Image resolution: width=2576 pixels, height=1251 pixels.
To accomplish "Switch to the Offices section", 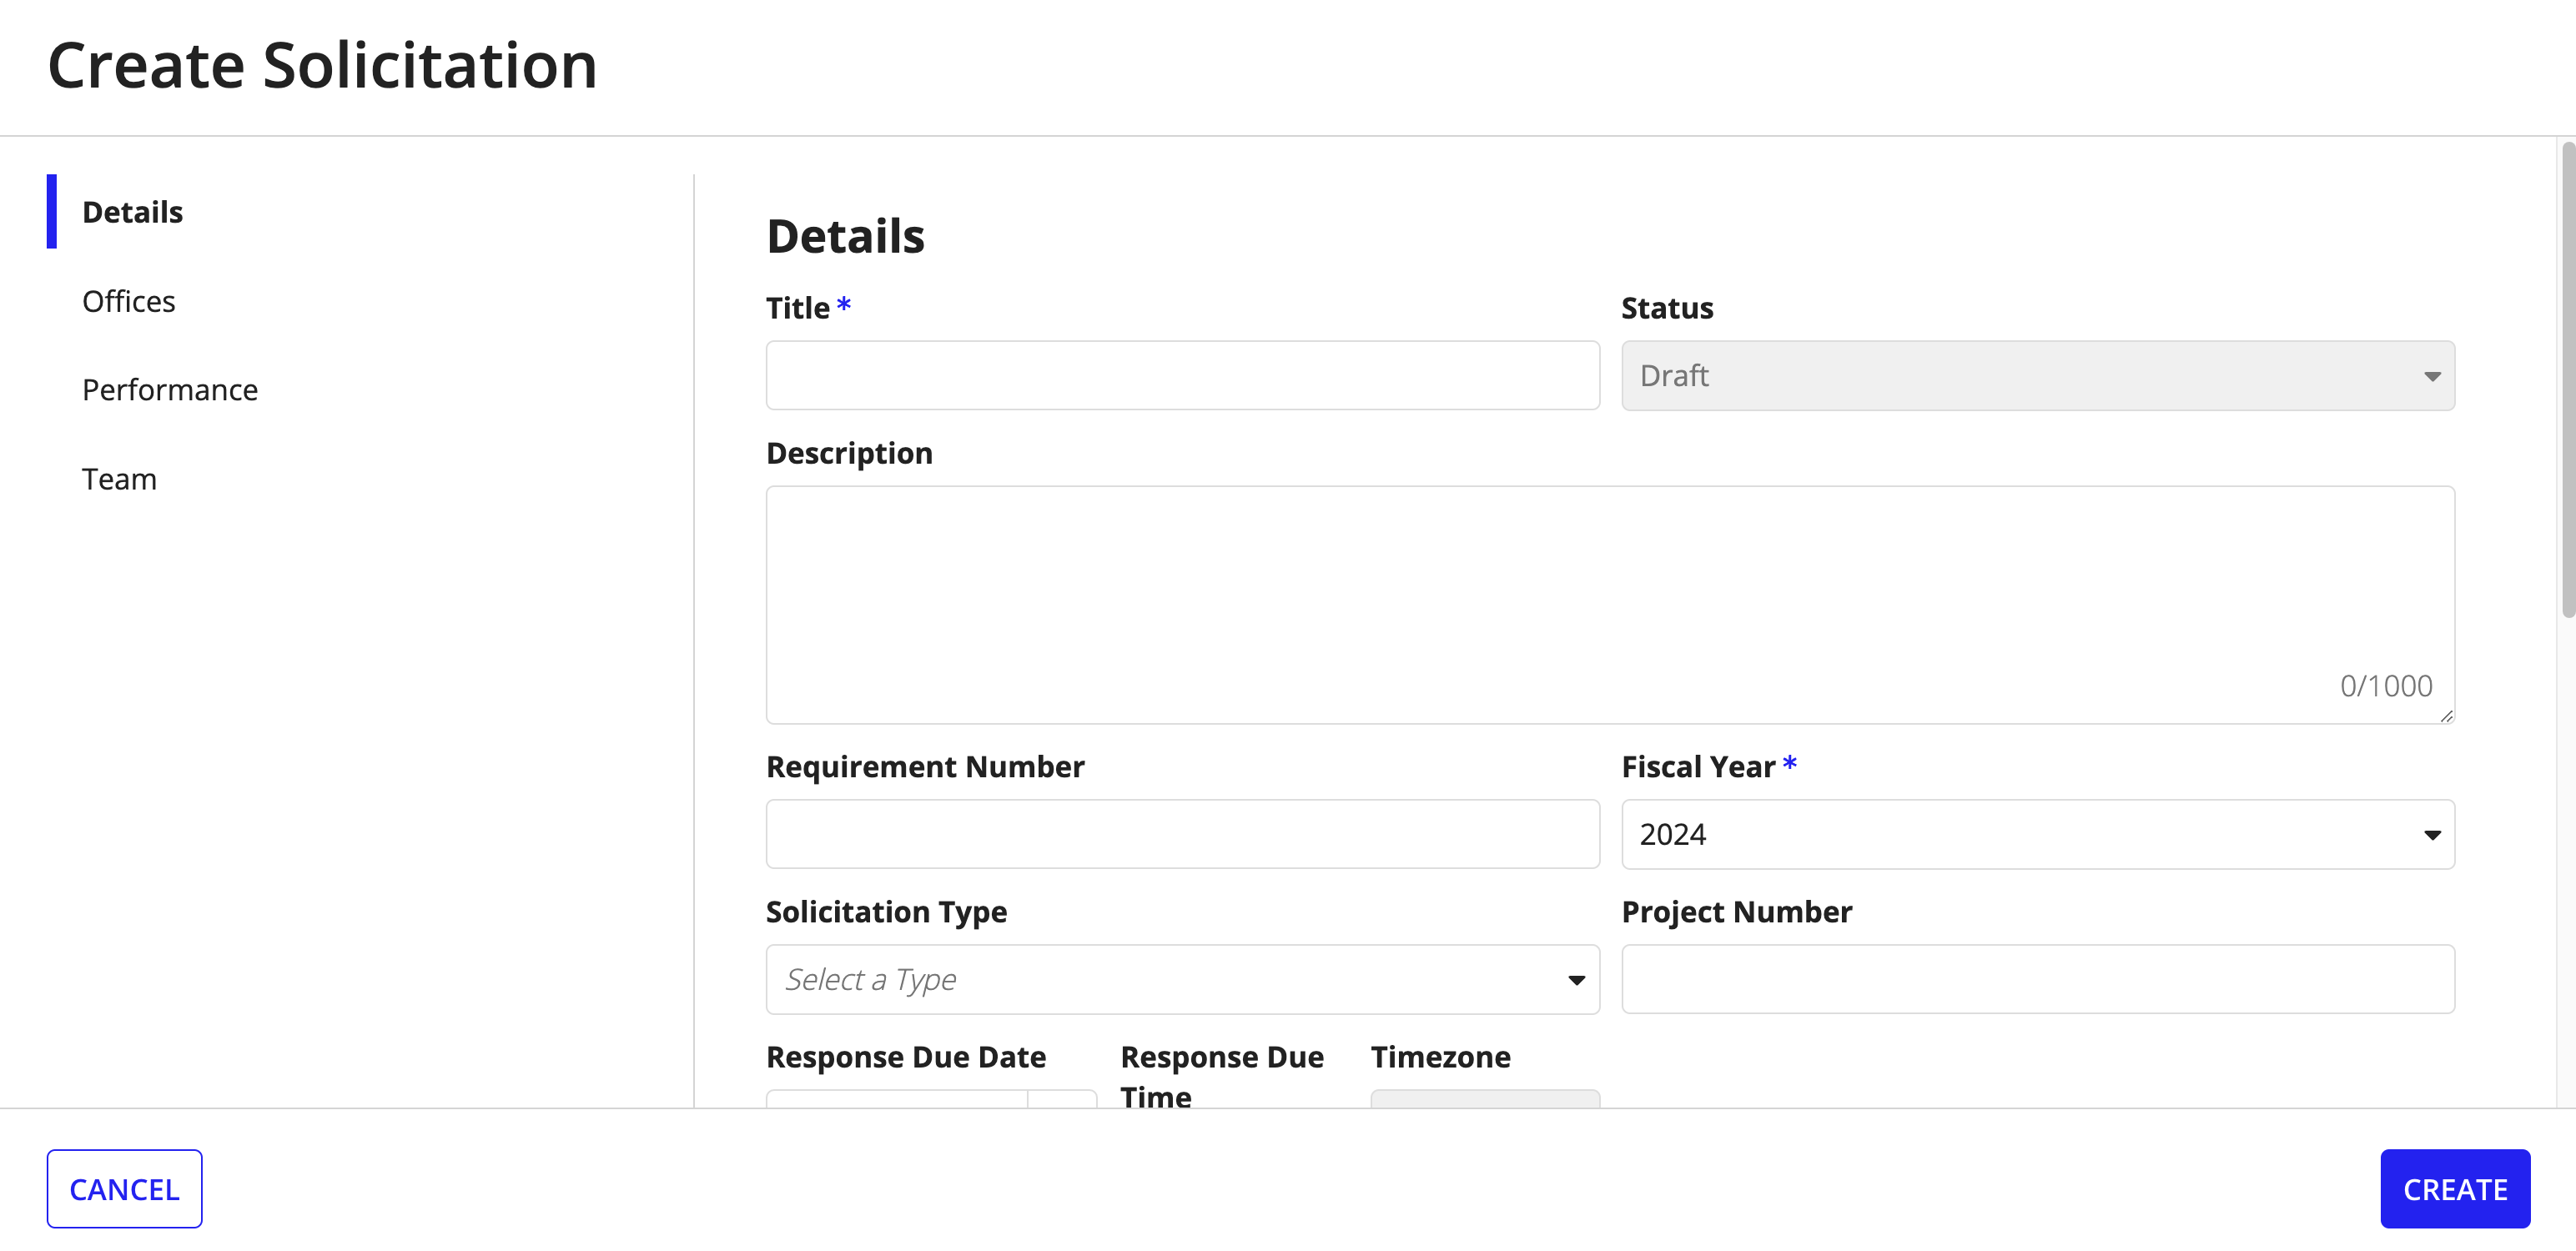I will coord(128,301).
